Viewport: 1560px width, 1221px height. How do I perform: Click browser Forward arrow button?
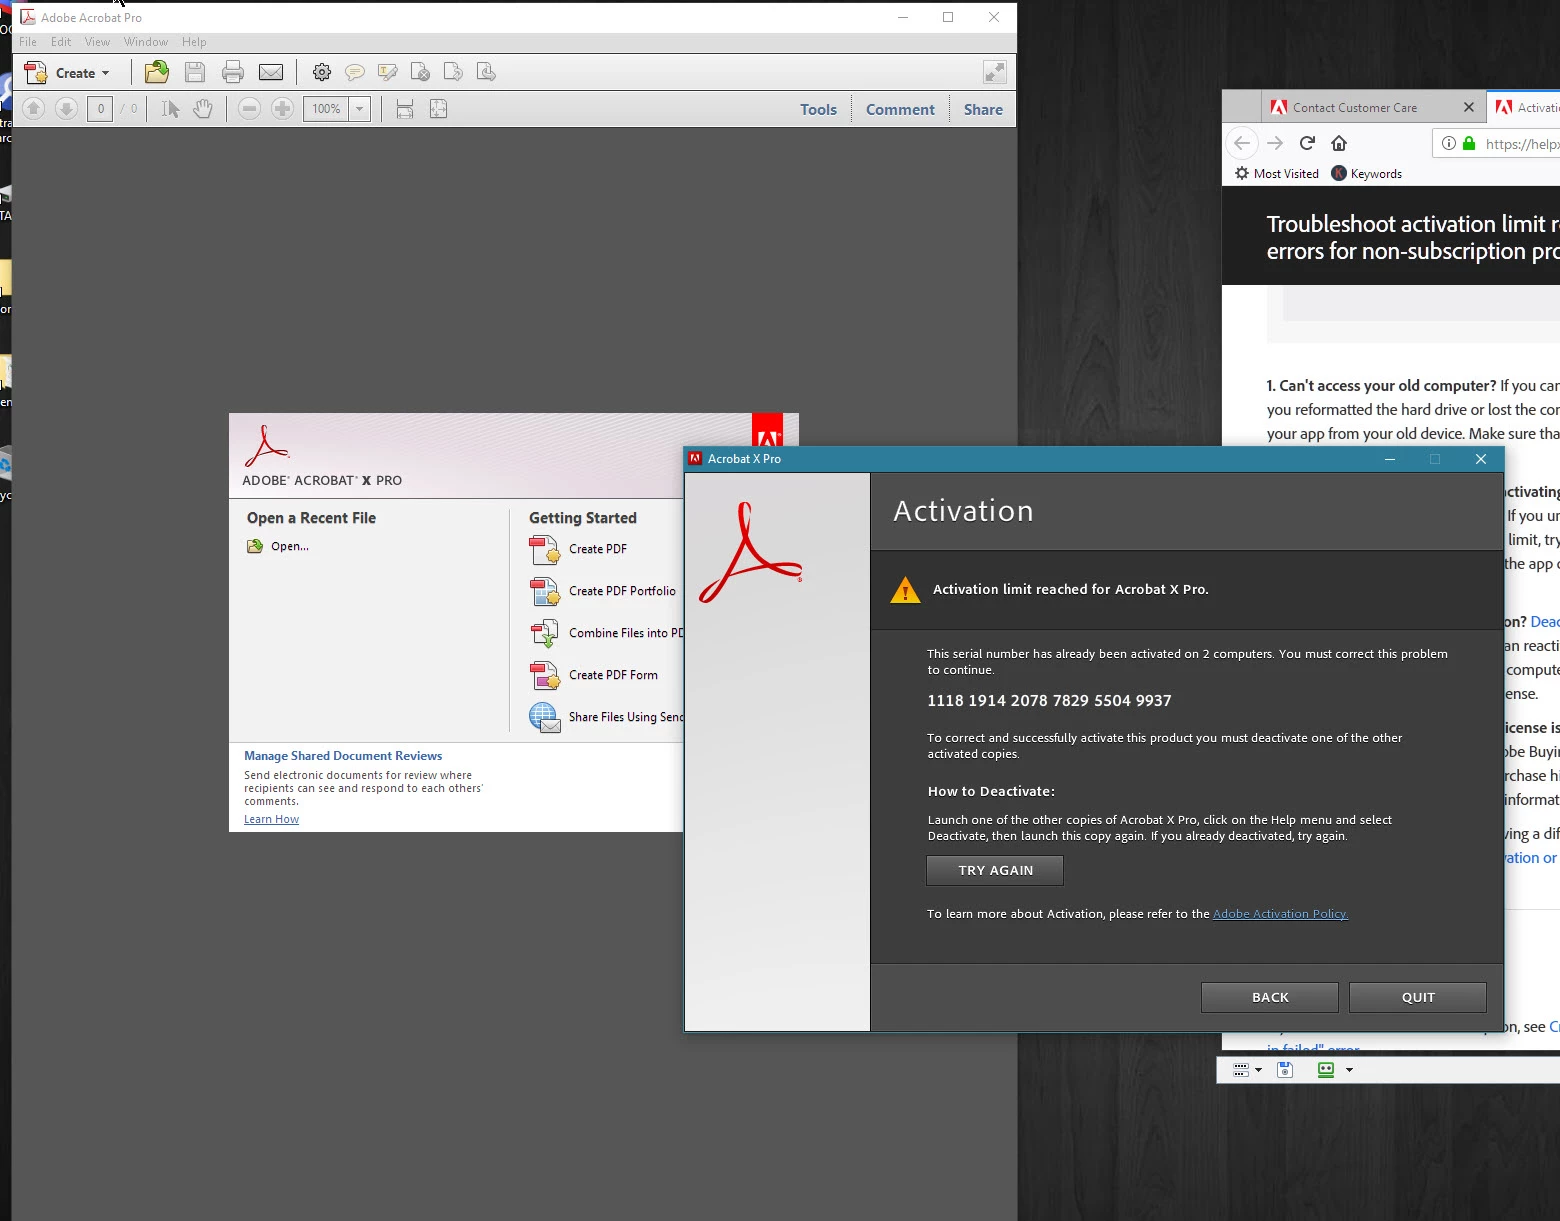[1275, 143]
